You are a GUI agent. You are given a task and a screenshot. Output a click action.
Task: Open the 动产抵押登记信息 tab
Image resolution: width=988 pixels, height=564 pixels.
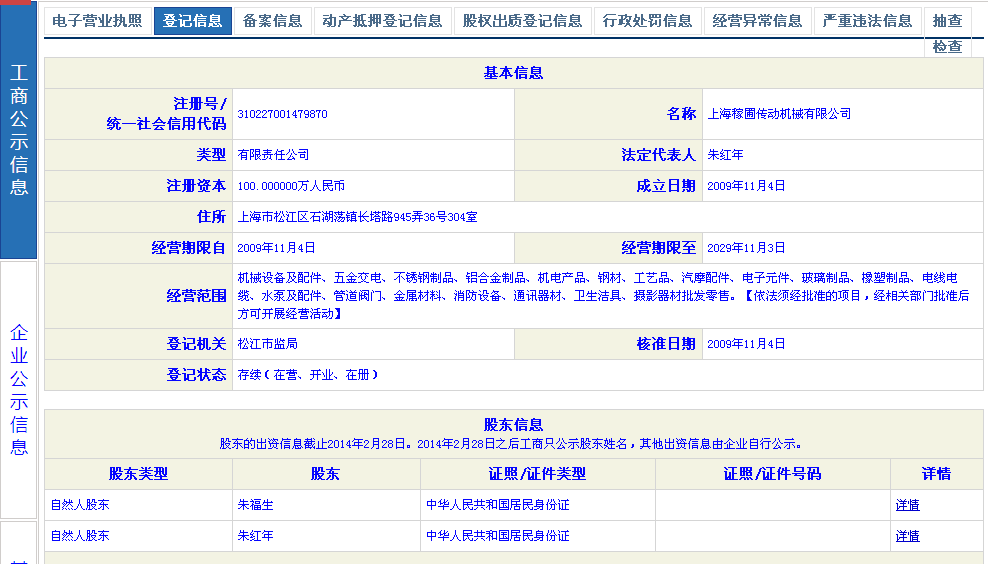click(x=381, y=21)
